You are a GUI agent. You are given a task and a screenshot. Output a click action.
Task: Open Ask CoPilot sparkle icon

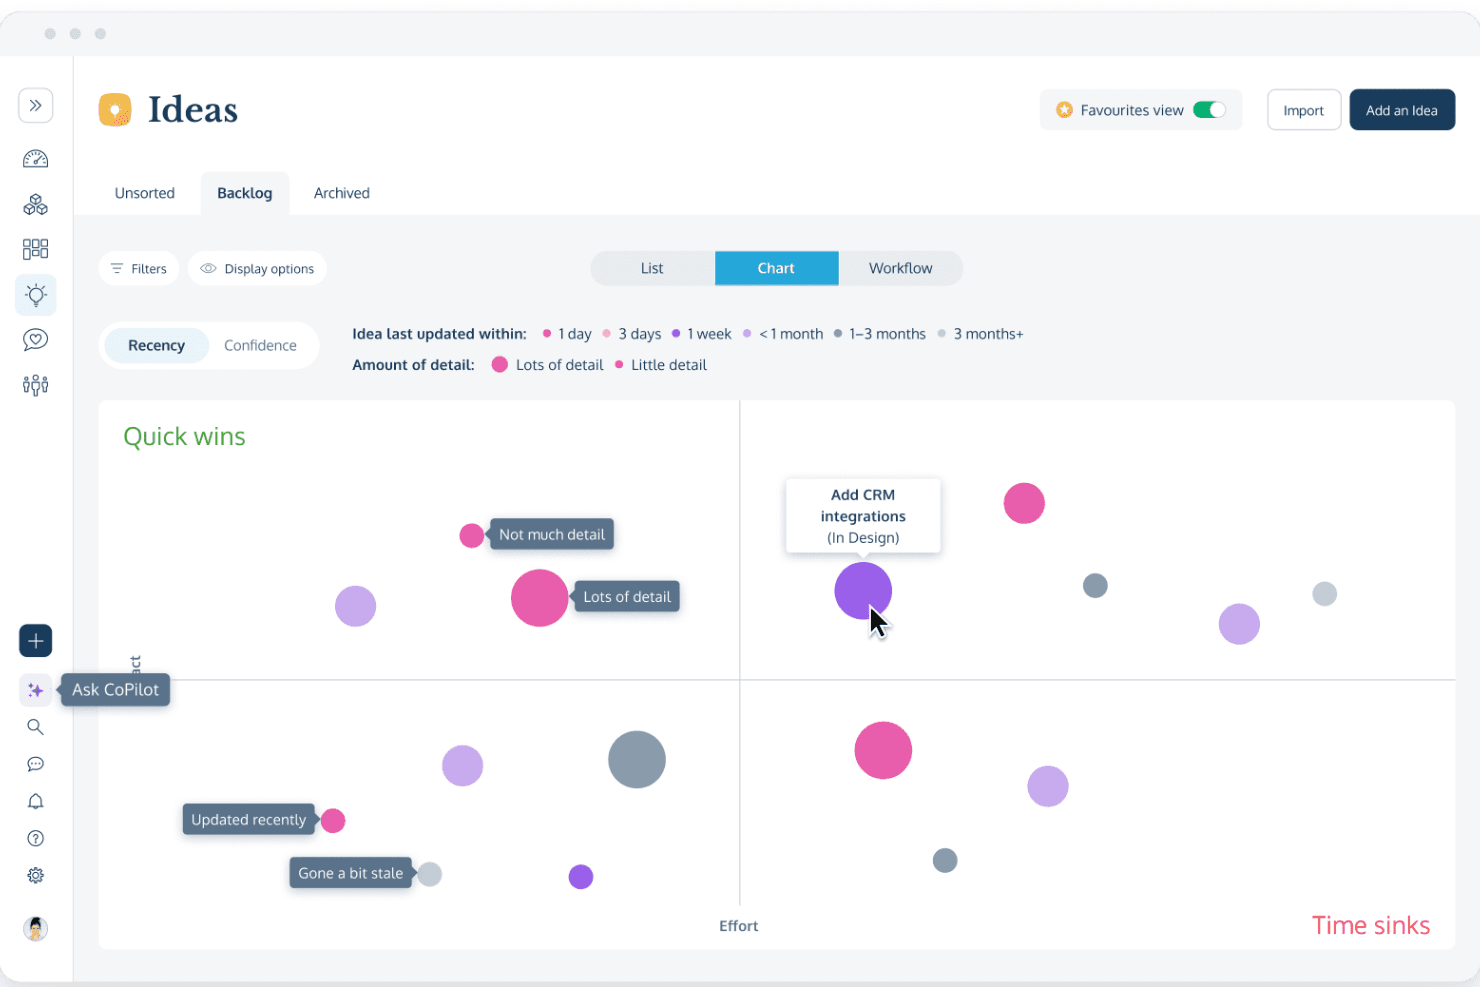click(x=35, y=690)
